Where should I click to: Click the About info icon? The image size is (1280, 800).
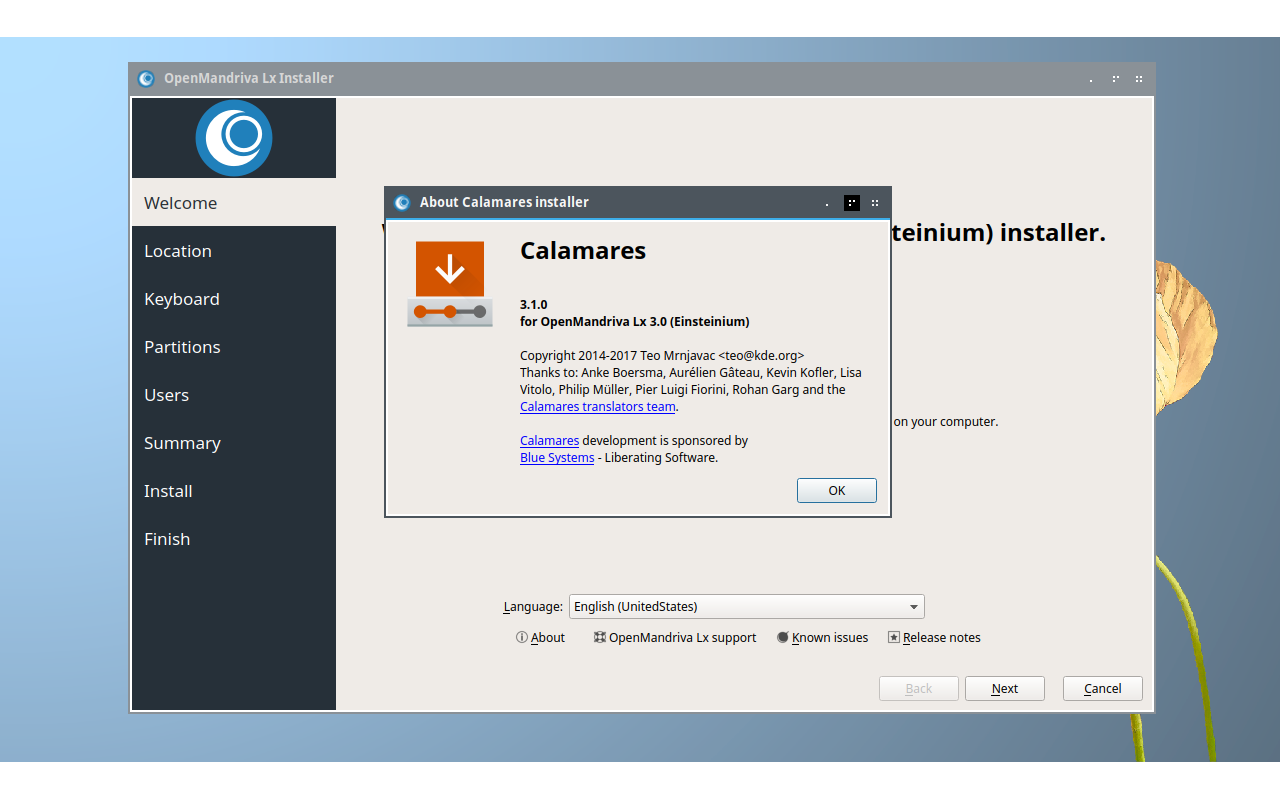pyautogui.click(x=522, y=637)
